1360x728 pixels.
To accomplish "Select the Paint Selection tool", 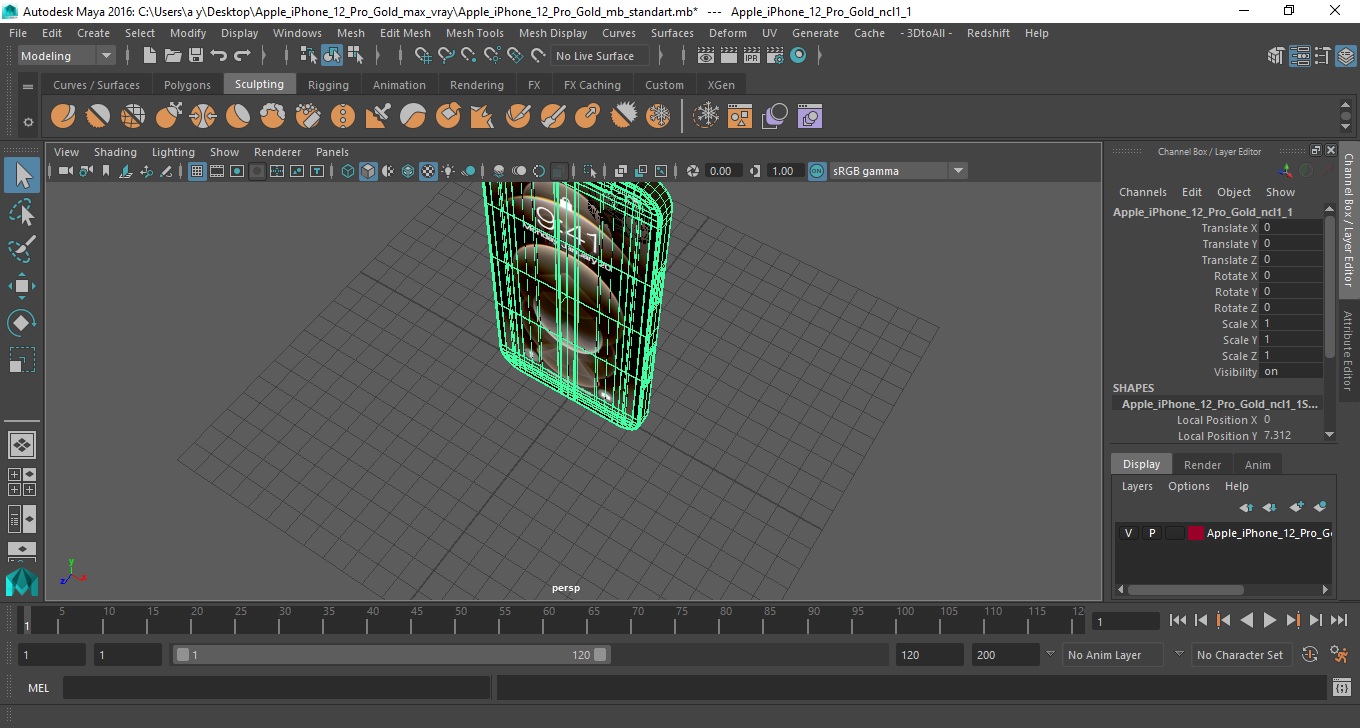I will [22, 249].
